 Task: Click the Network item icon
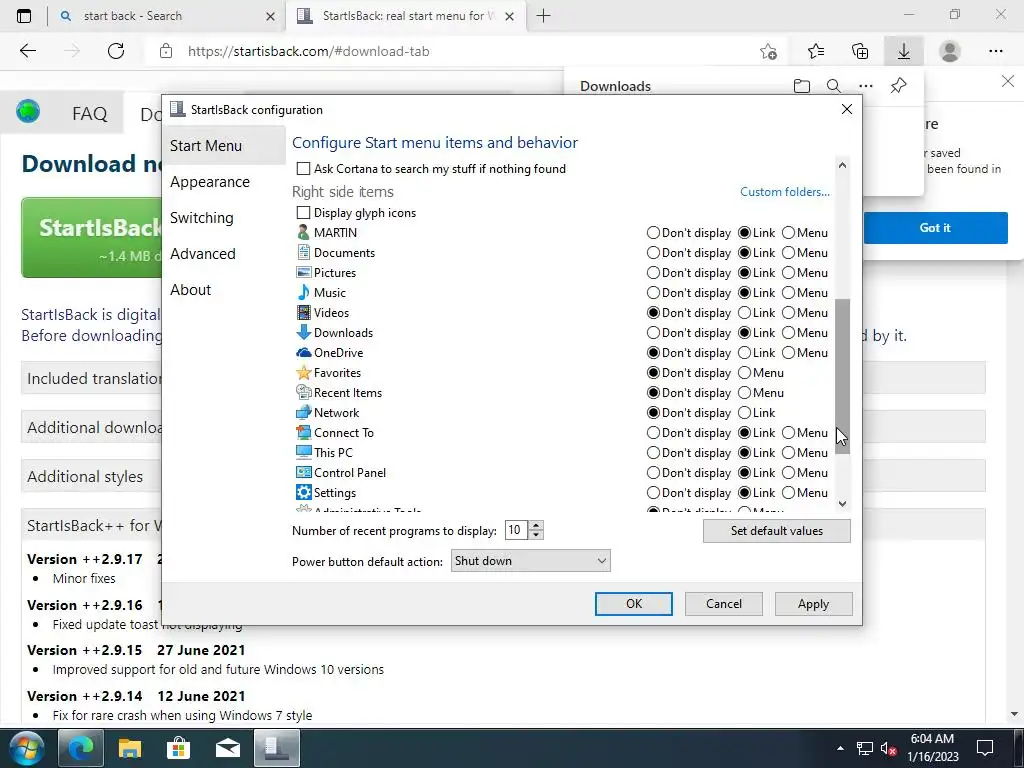pos(303,413)
